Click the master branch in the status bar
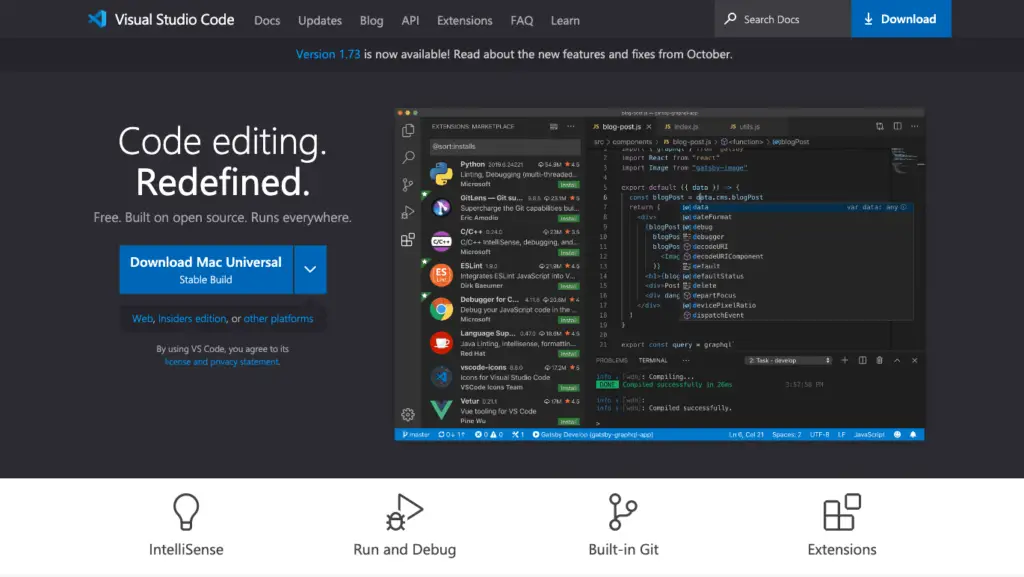 (x=416, y=435)
